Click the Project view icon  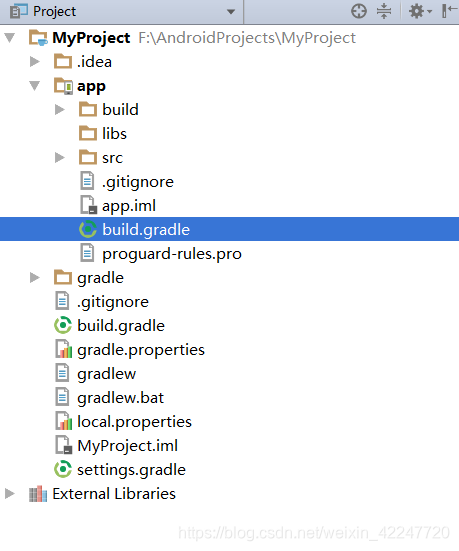tap(18, 11)
